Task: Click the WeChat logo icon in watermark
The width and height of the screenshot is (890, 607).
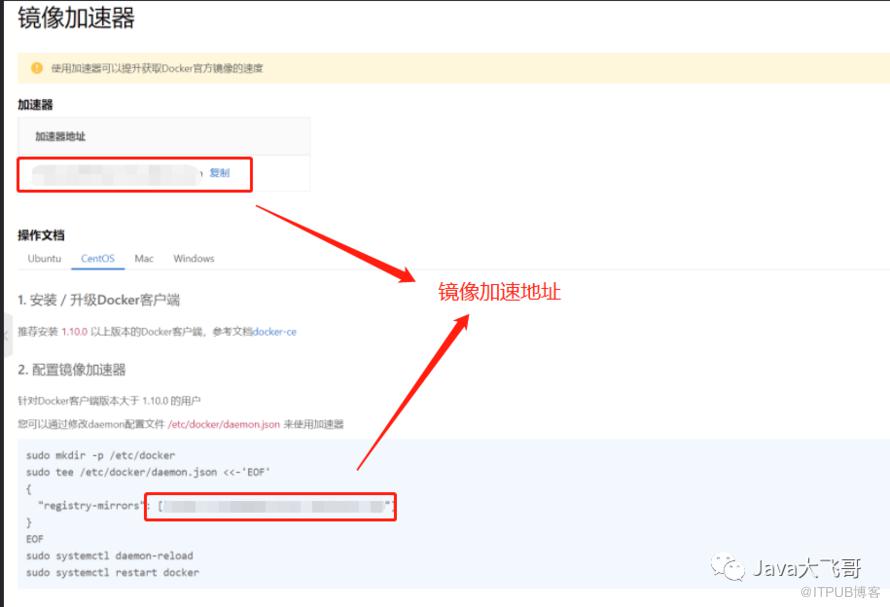Action: coord(728,567)
